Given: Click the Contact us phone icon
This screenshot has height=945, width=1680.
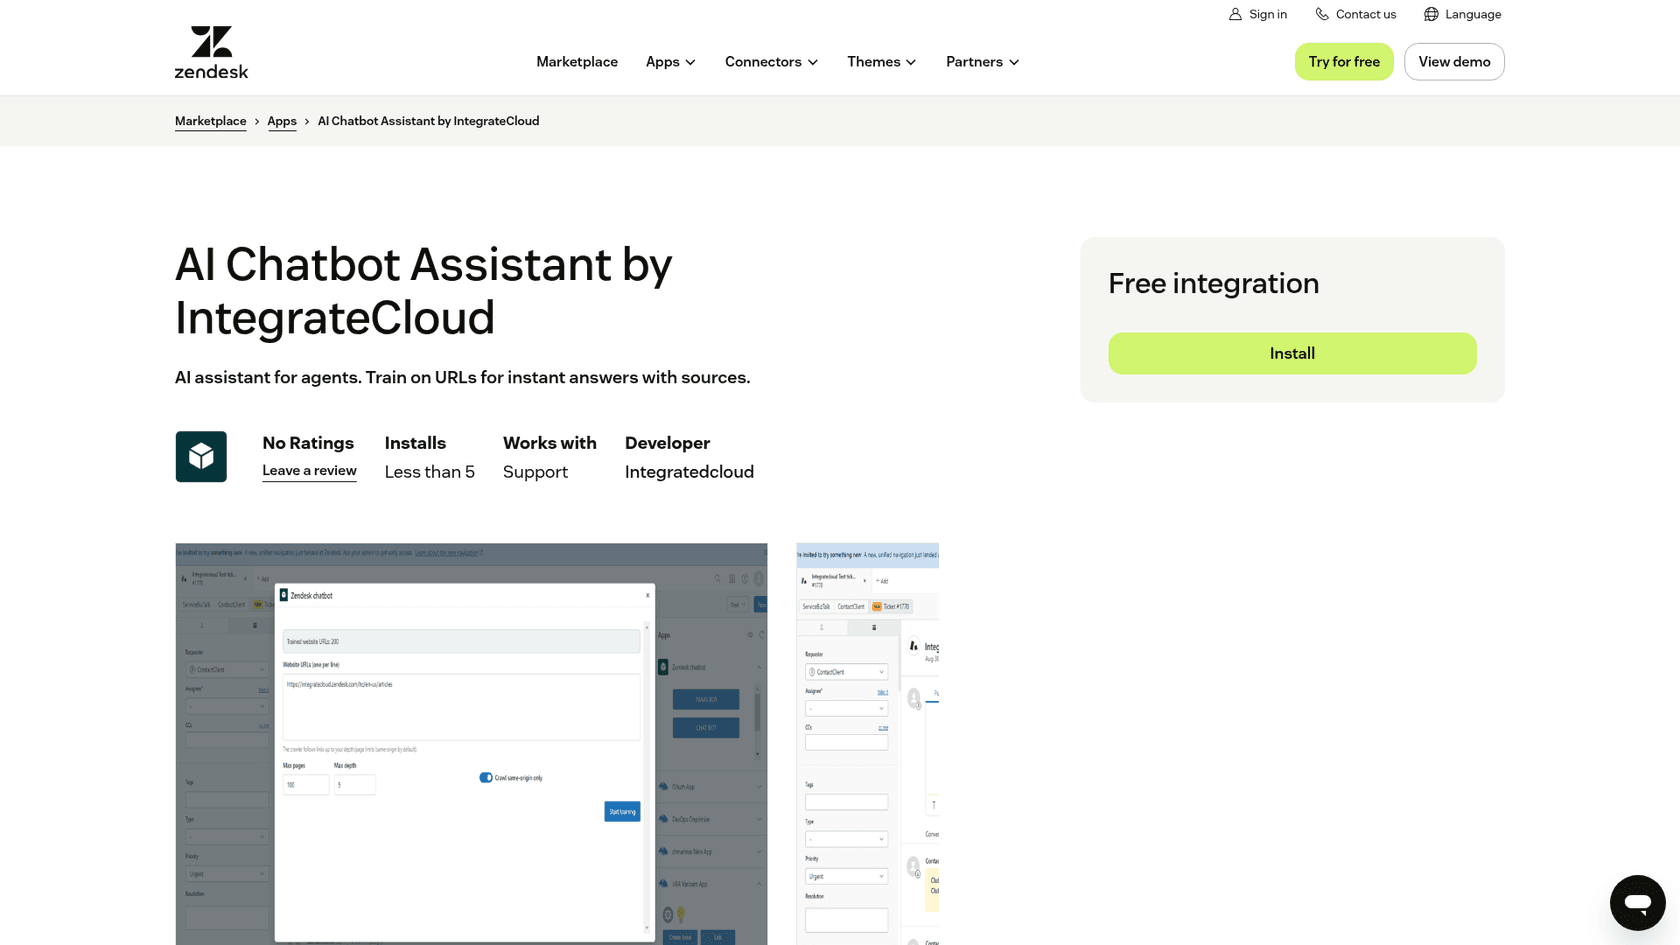Looking at the screenshot, I should [x=1322, y=14].
